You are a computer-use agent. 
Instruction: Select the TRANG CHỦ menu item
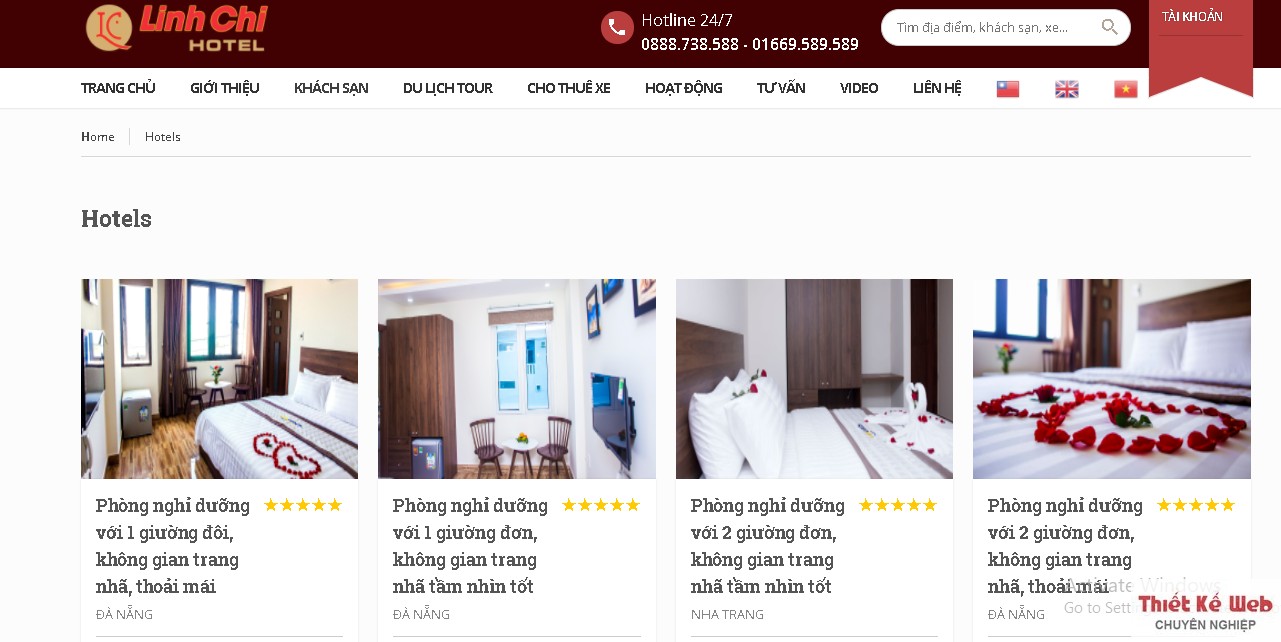coord(118,88)
